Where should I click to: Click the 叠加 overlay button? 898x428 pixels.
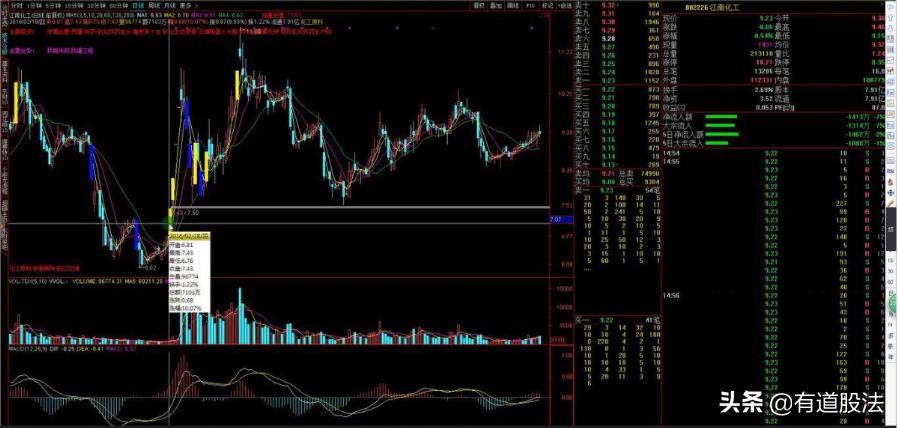[x=496, y=5]
